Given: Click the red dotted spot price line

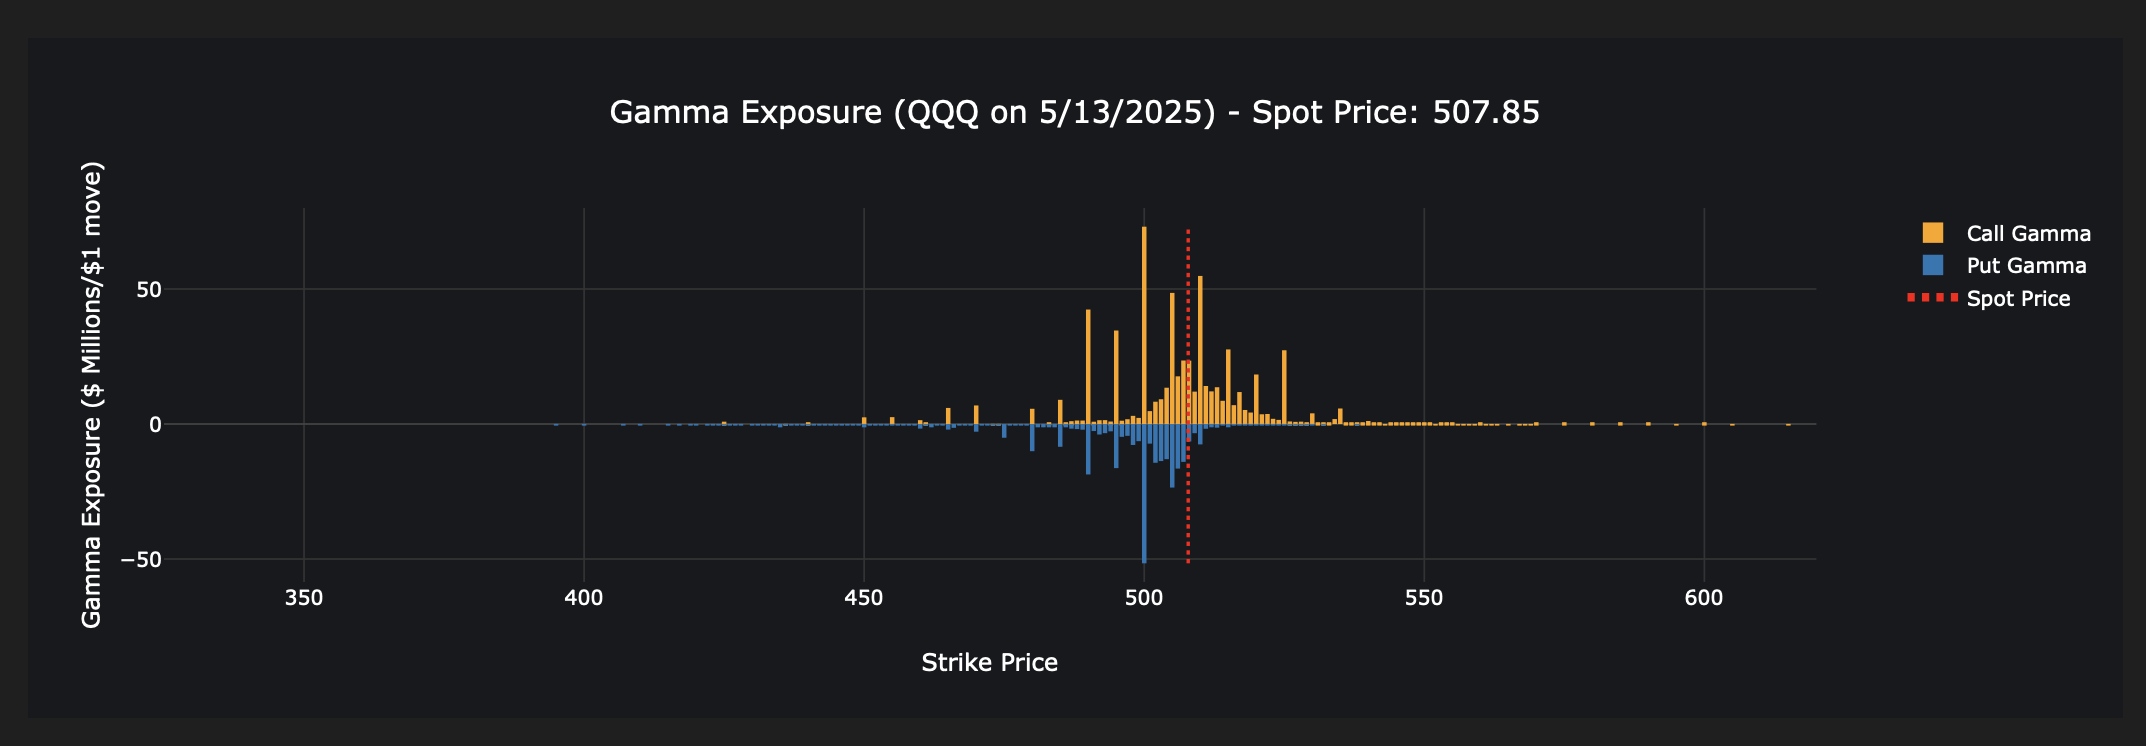Looking at the screenshot, I should coord(1188,395).
